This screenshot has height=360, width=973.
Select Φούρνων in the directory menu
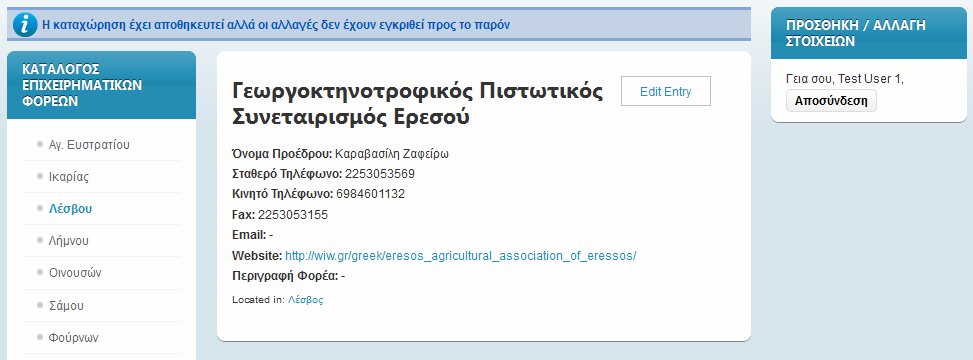(73, 338)
